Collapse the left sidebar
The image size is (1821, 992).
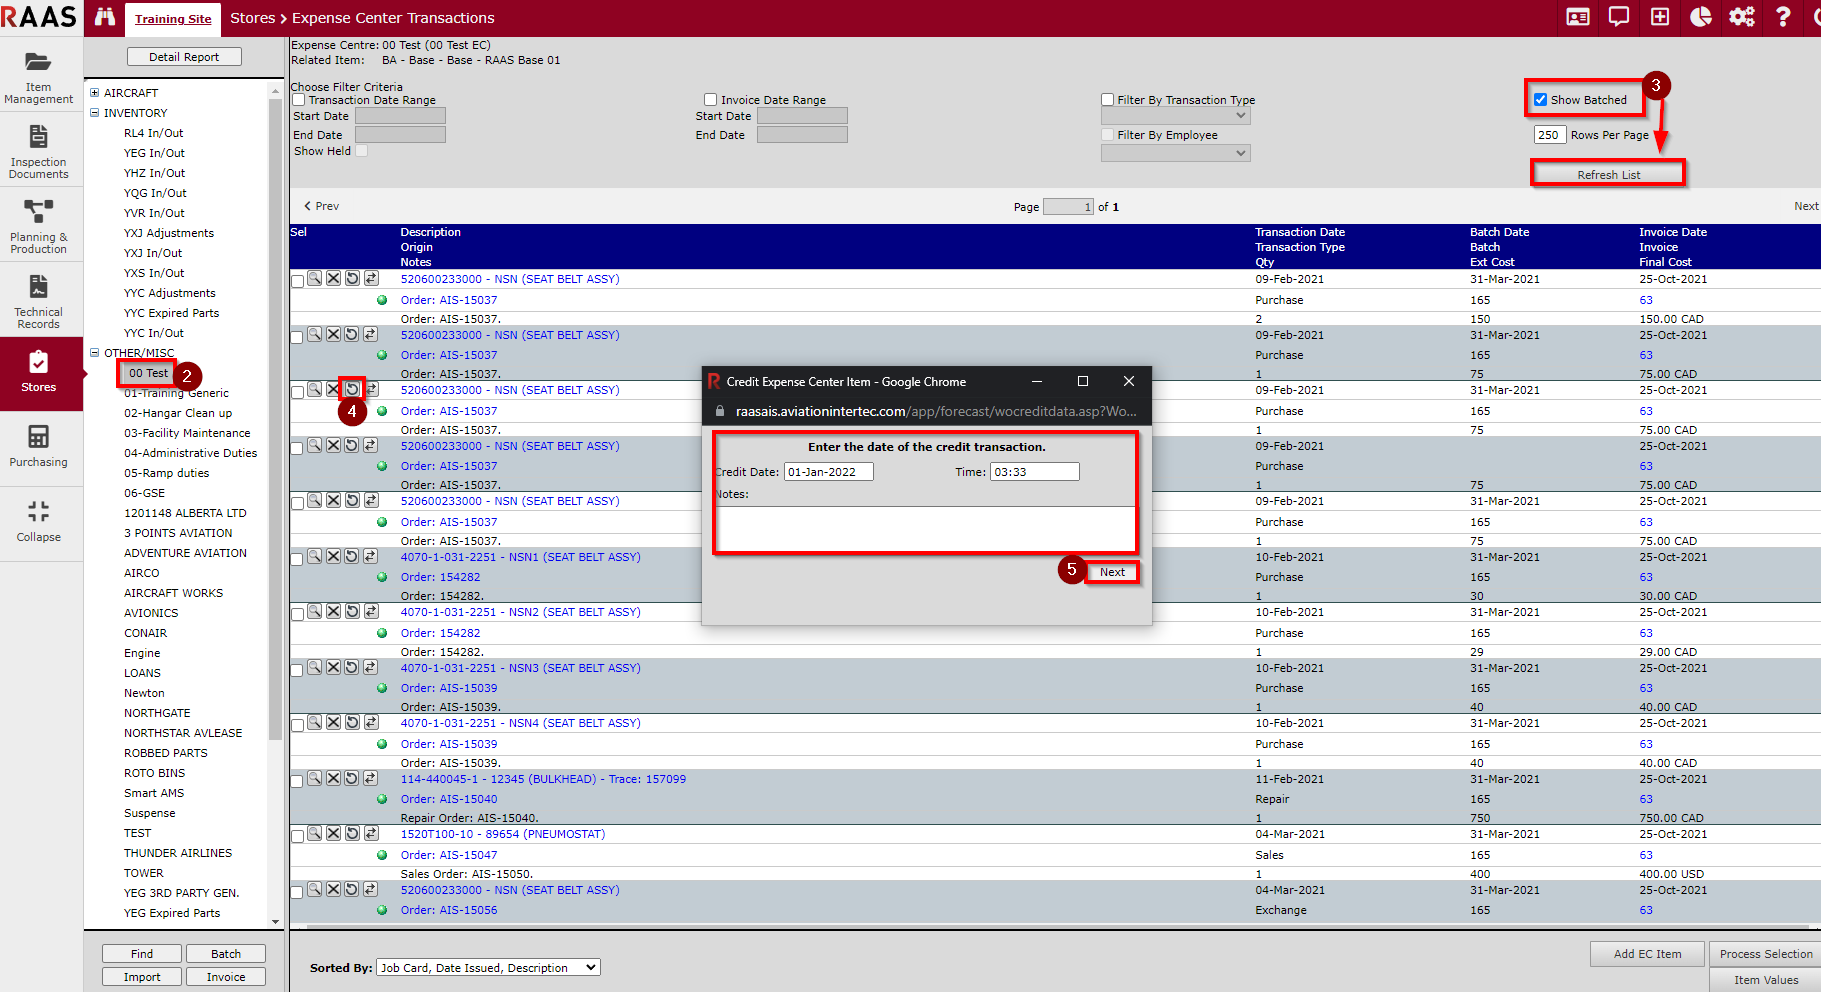(x=39, y=520)
